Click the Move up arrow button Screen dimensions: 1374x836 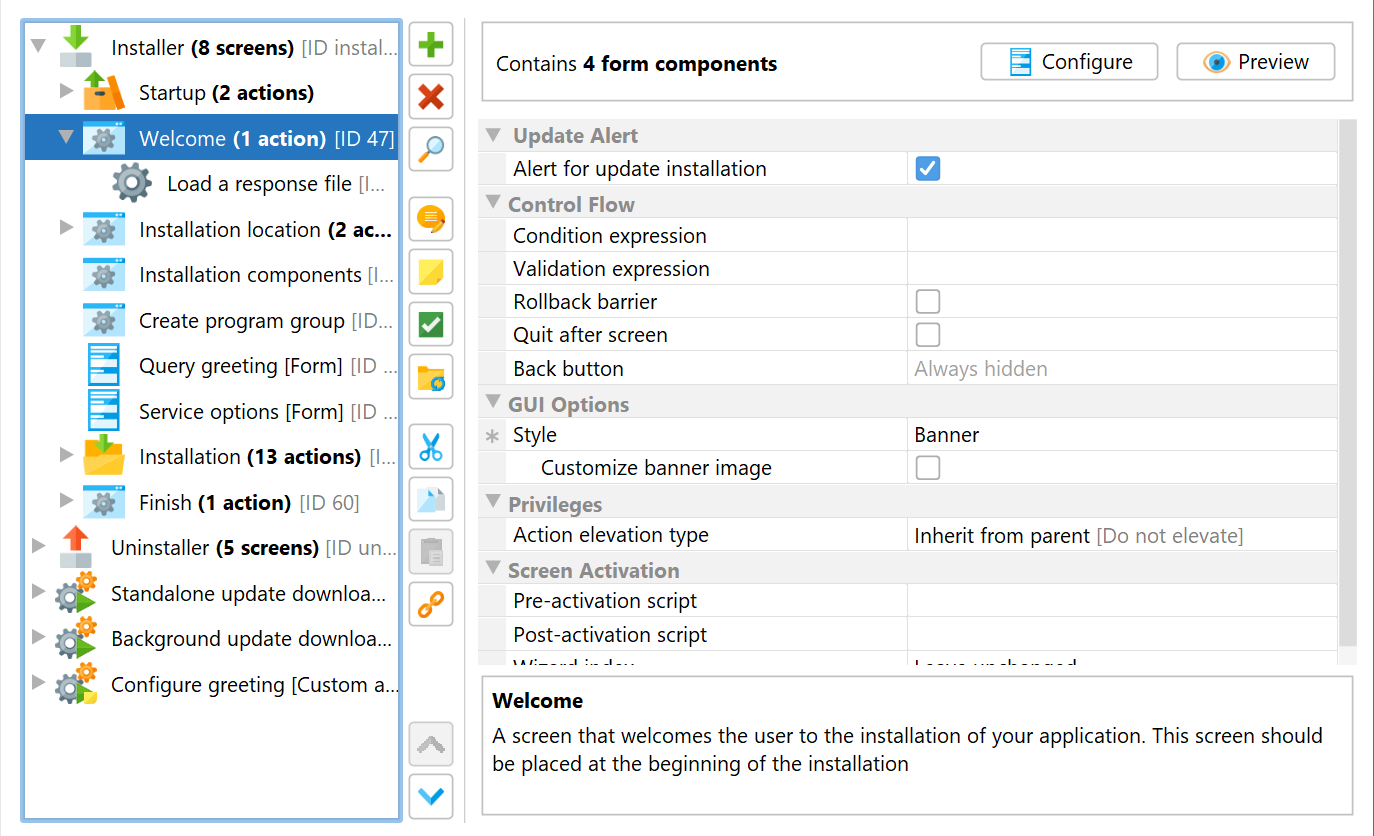coord(431,744)
